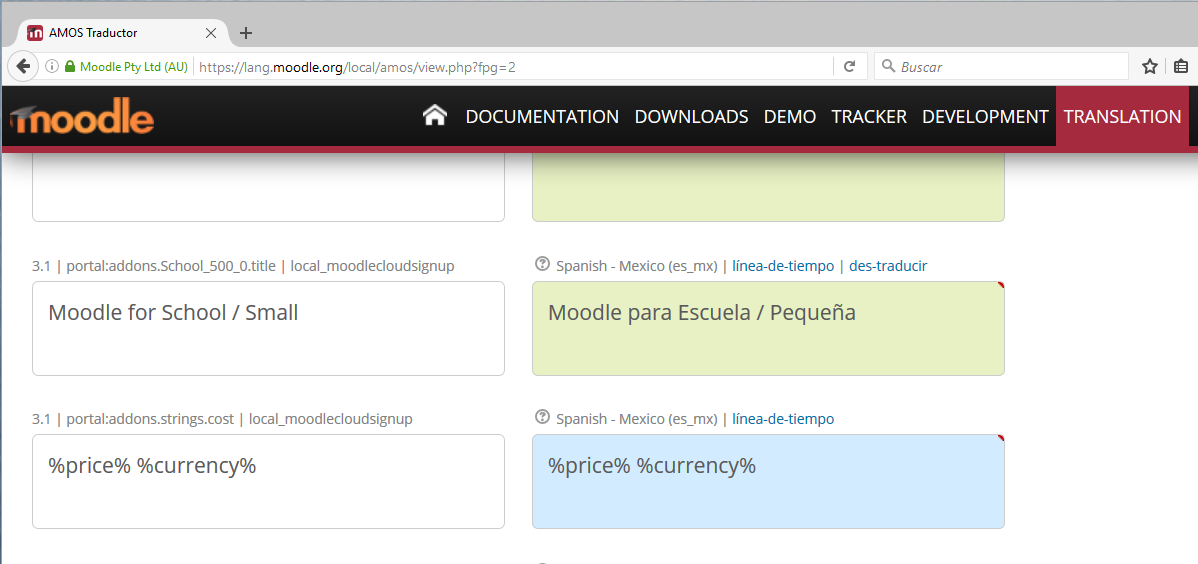Image resolution: width=1198 pixels, height=564 pixels.
Task: Open the DOWNLOADS menu
Action: point(691,117)
